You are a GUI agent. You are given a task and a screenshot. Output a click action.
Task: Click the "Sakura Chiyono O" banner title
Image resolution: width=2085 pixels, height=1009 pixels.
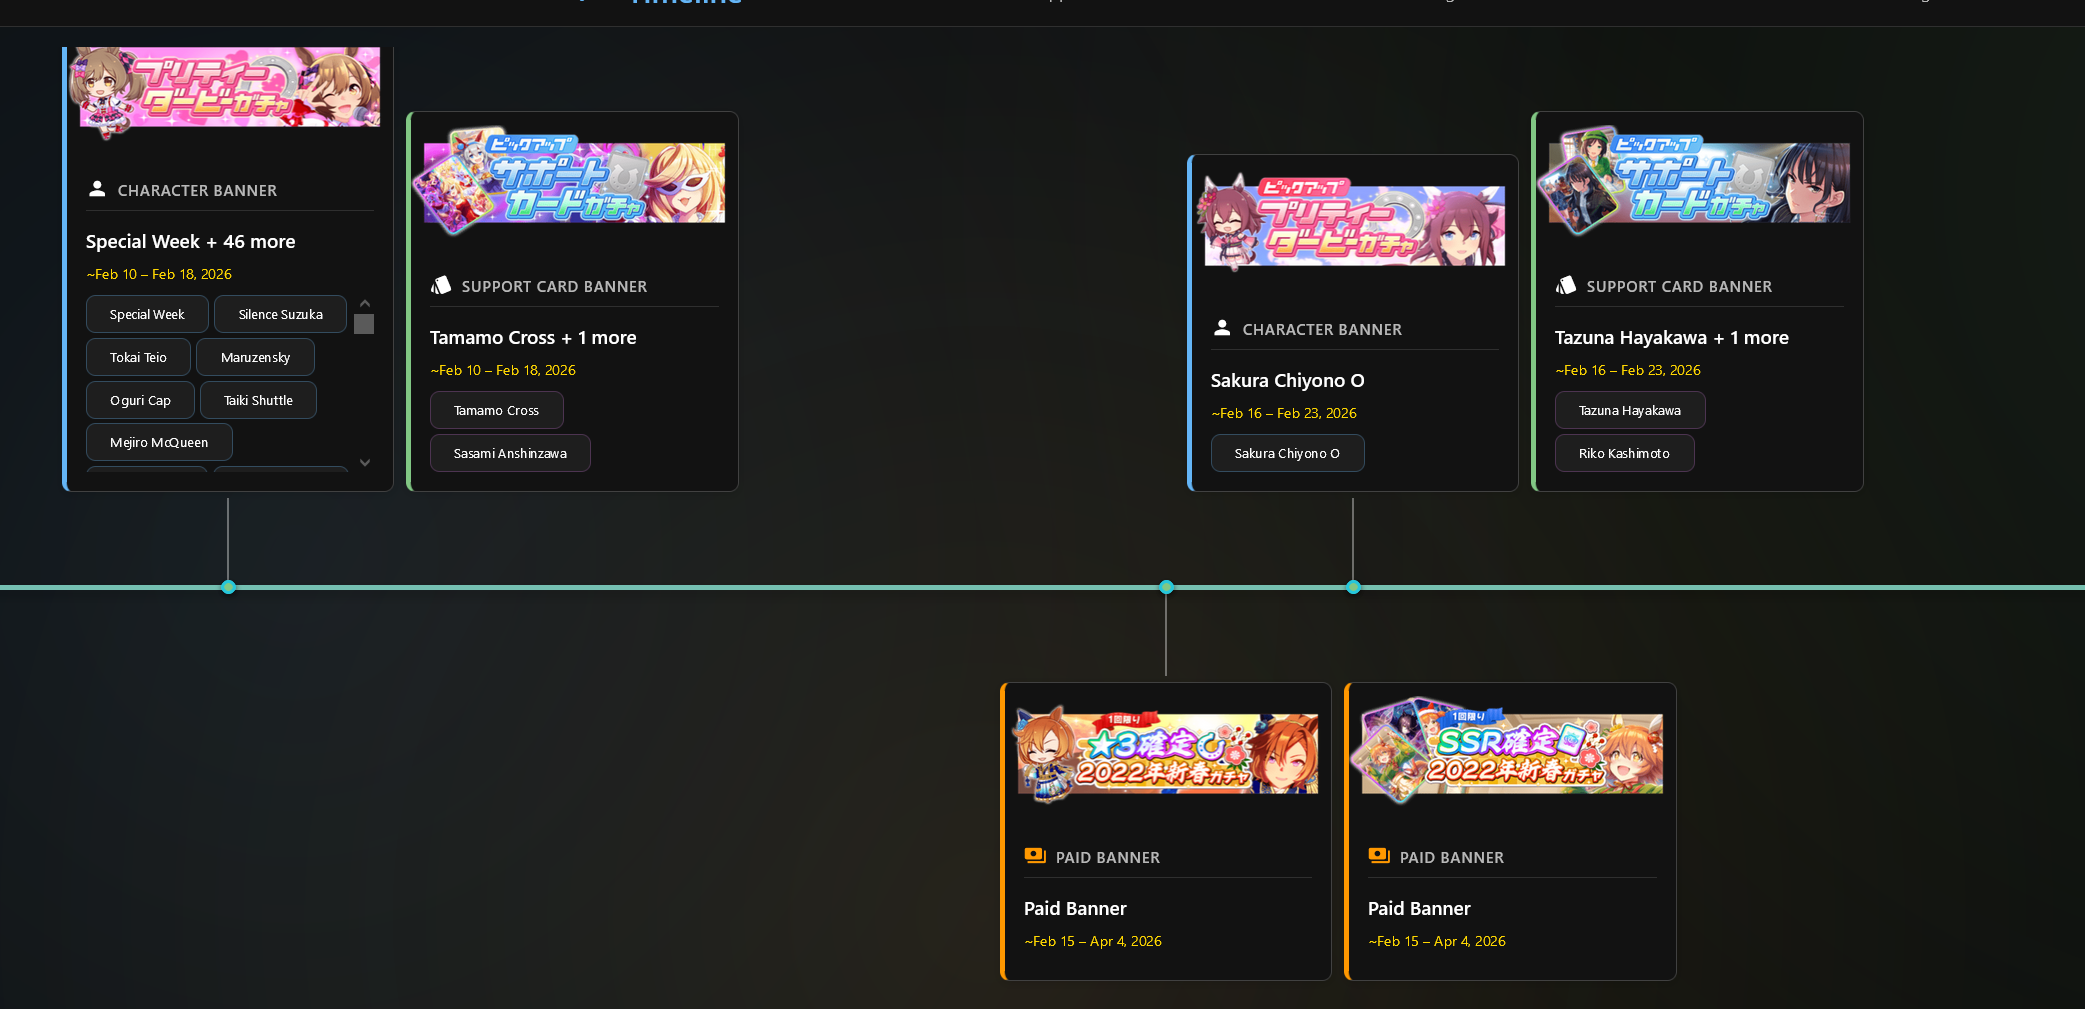click(x=1287, y=380)
